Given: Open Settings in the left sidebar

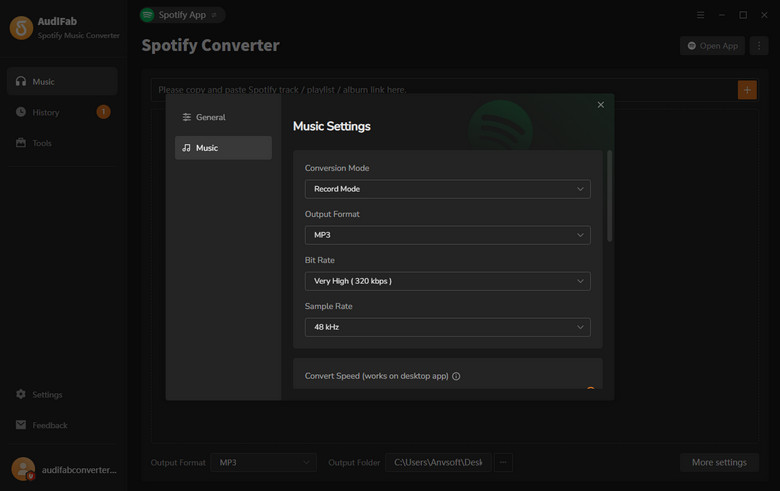Looking at the screenshot, I should point(62,394).
